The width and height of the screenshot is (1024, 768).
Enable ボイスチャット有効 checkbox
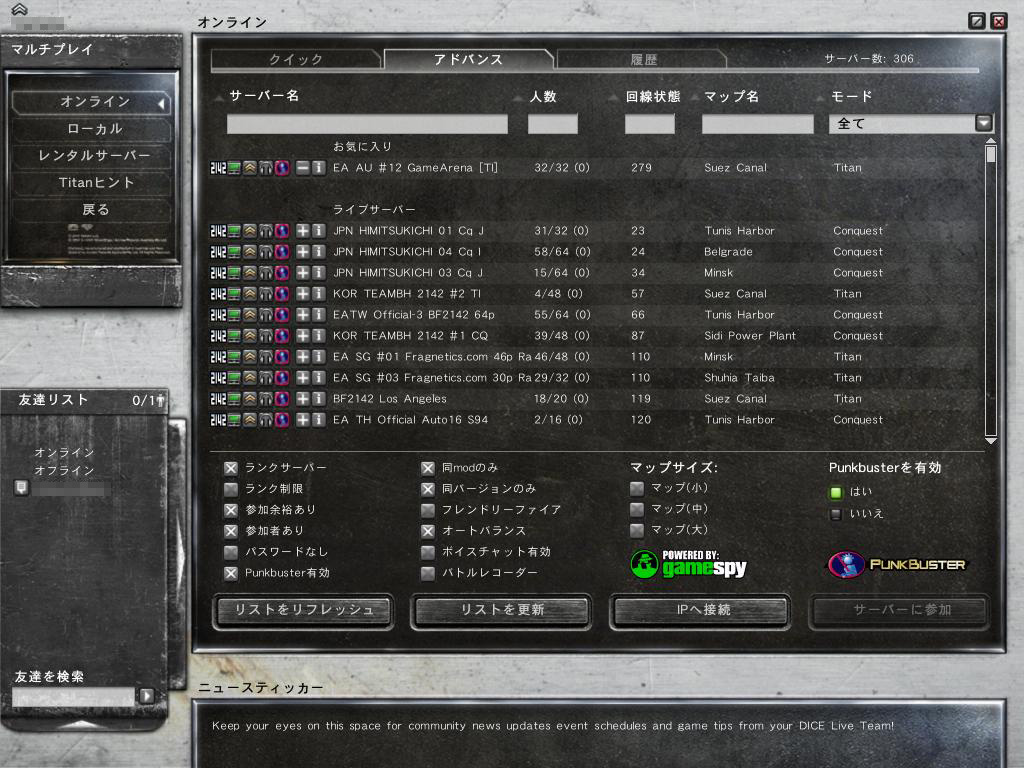428,552
